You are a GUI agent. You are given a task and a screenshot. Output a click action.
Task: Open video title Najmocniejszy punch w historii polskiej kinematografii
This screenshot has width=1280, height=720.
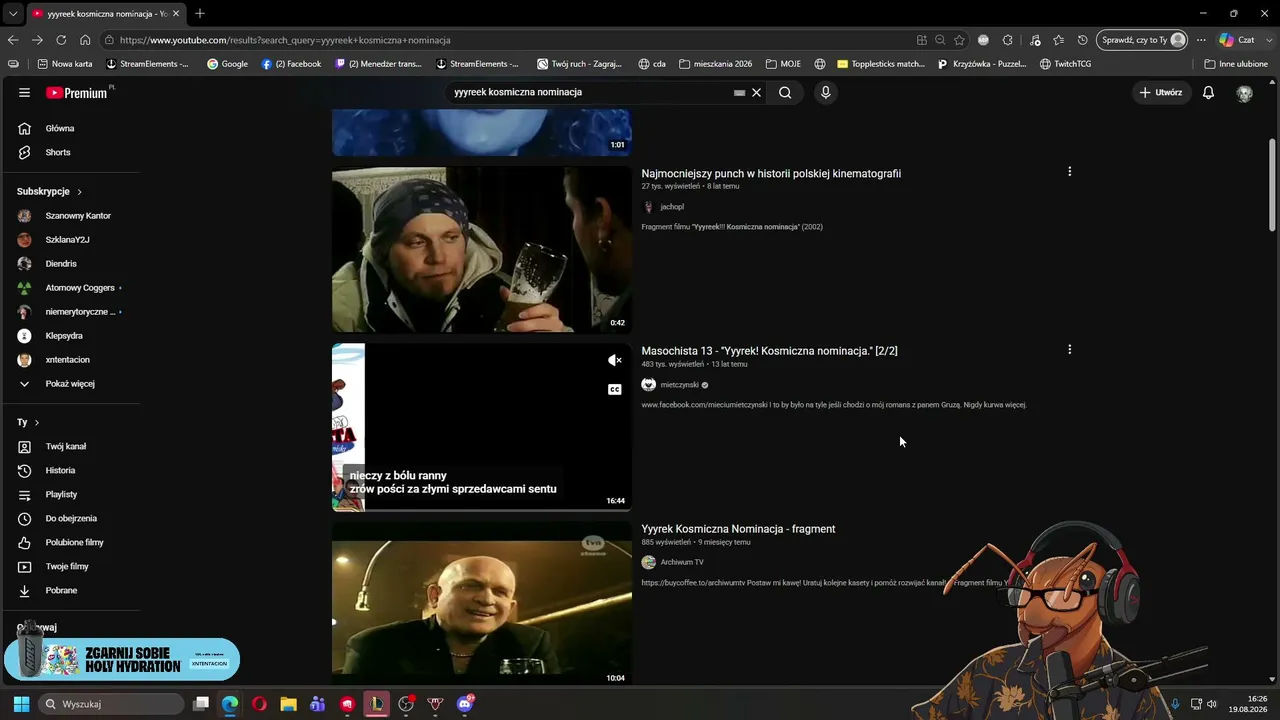click(x=771, y=174)
